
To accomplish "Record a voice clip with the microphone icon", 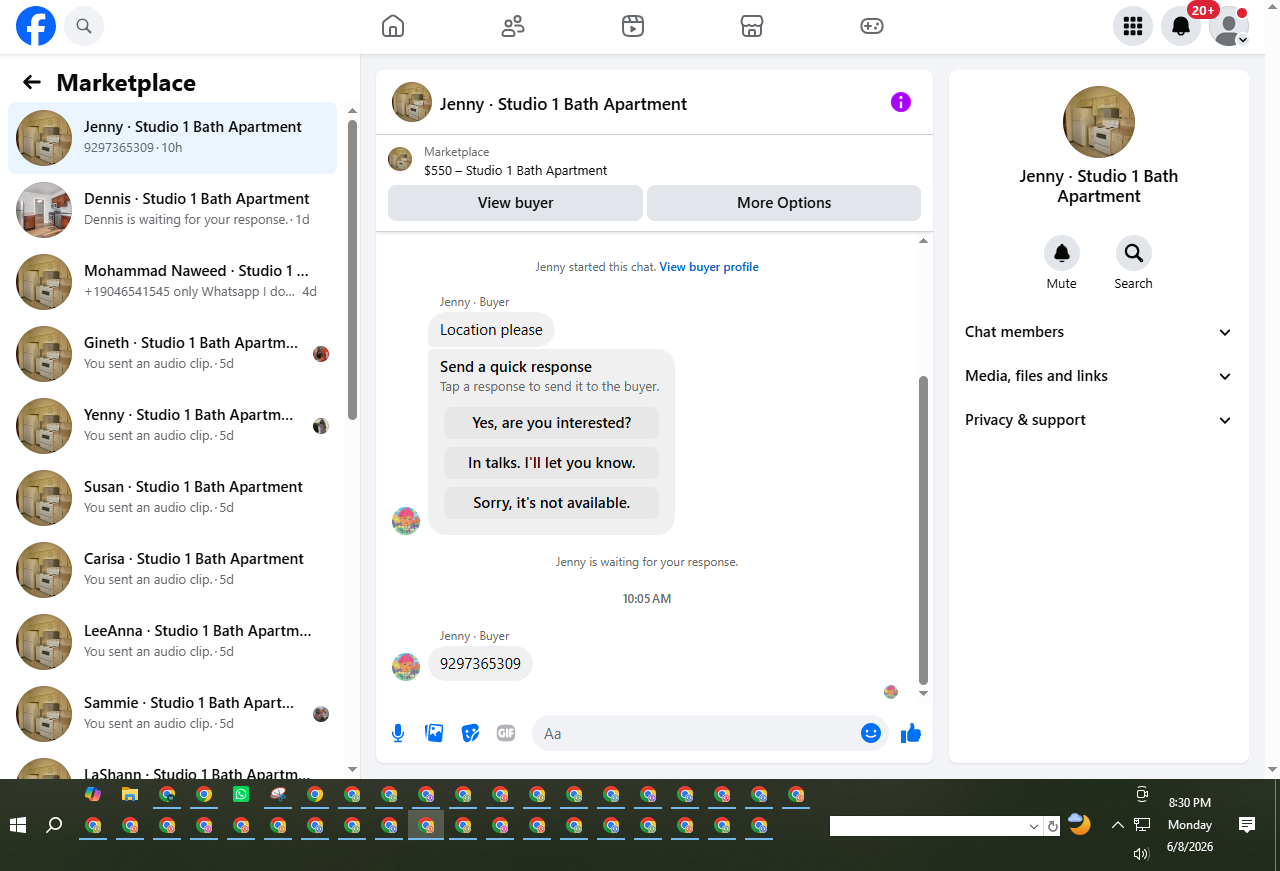I will [398, 733].
